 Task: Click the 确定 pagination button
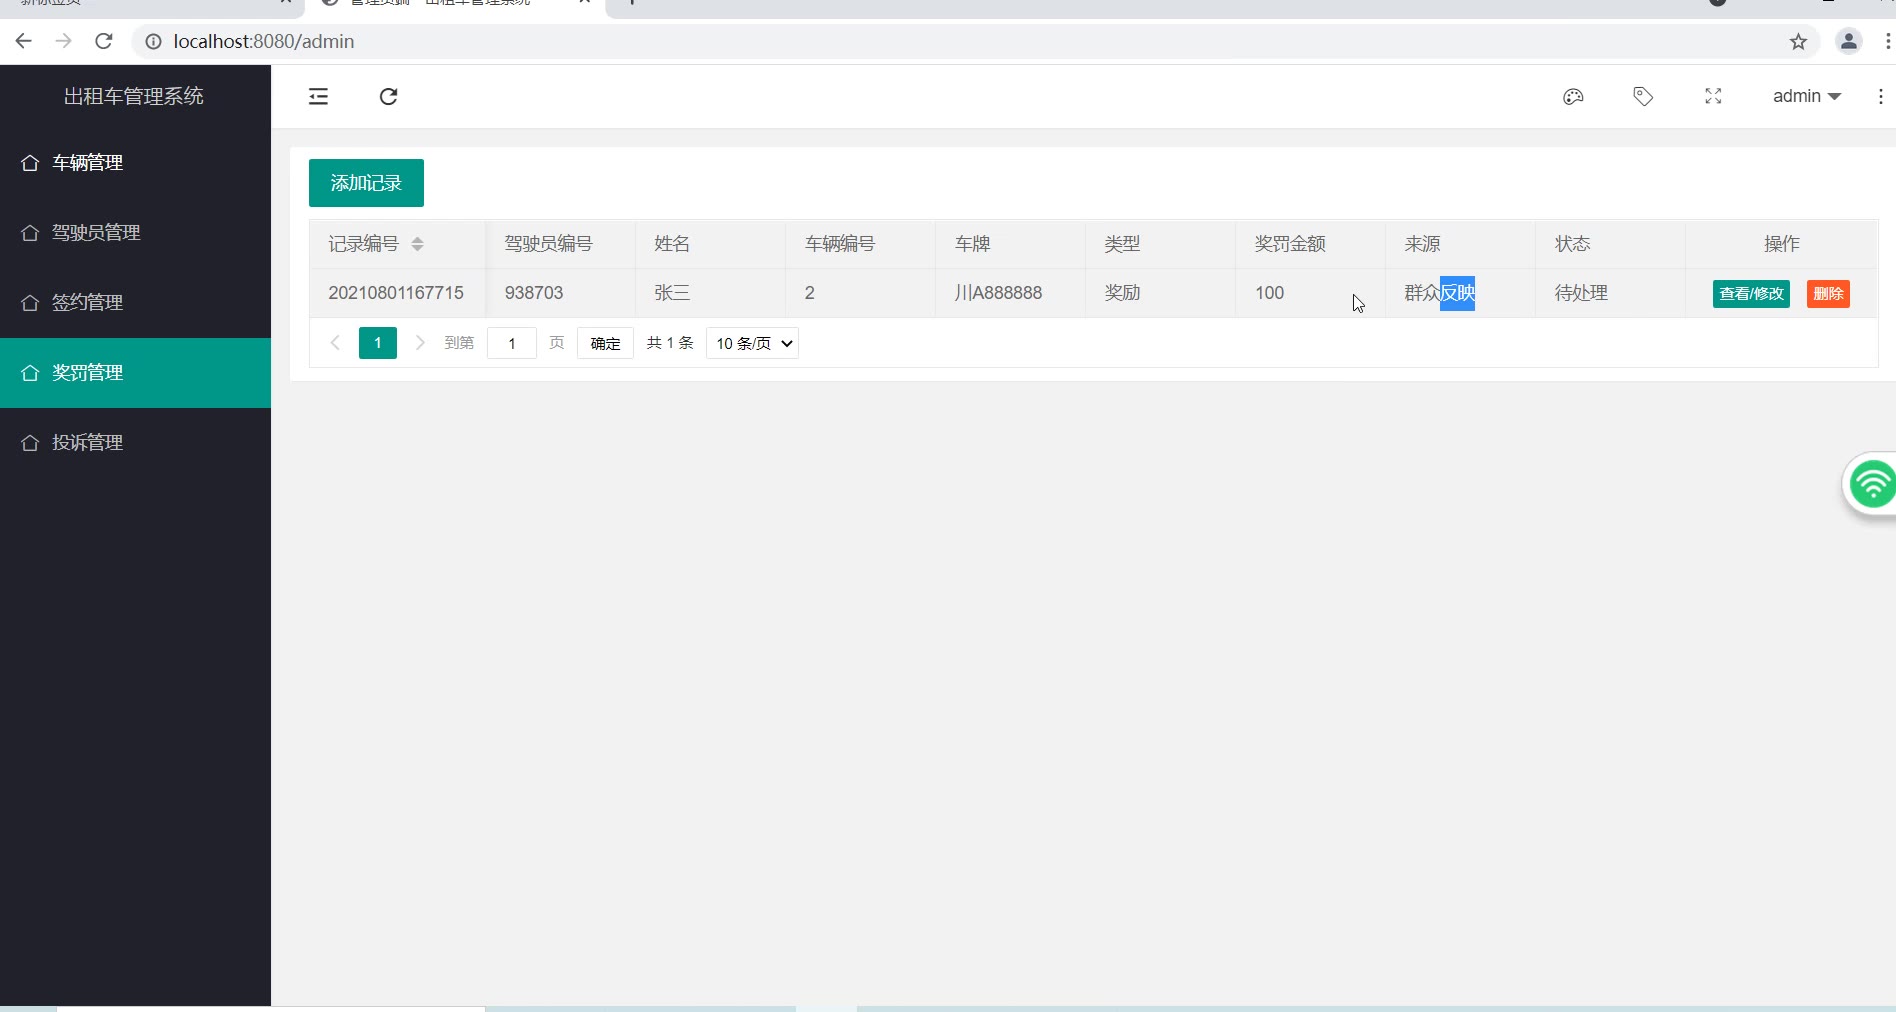[605, 343]
